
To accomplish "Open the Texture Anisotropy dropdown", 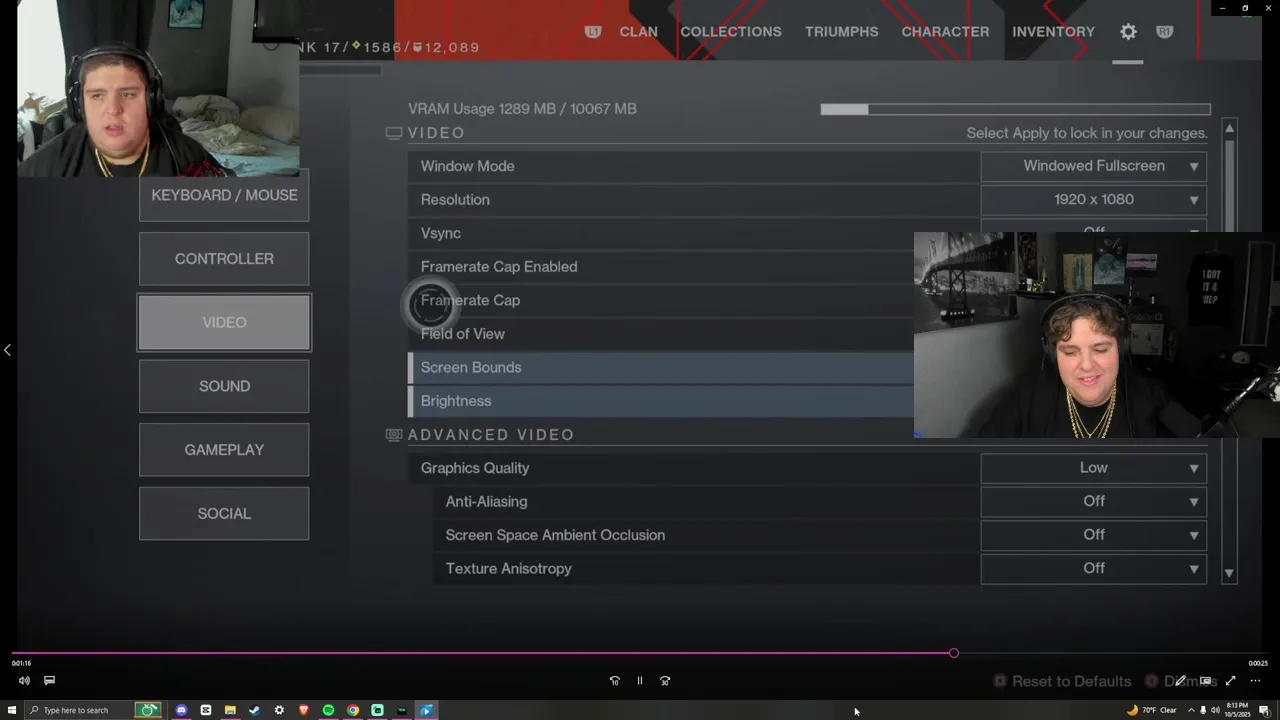I will coord(1094,569).
